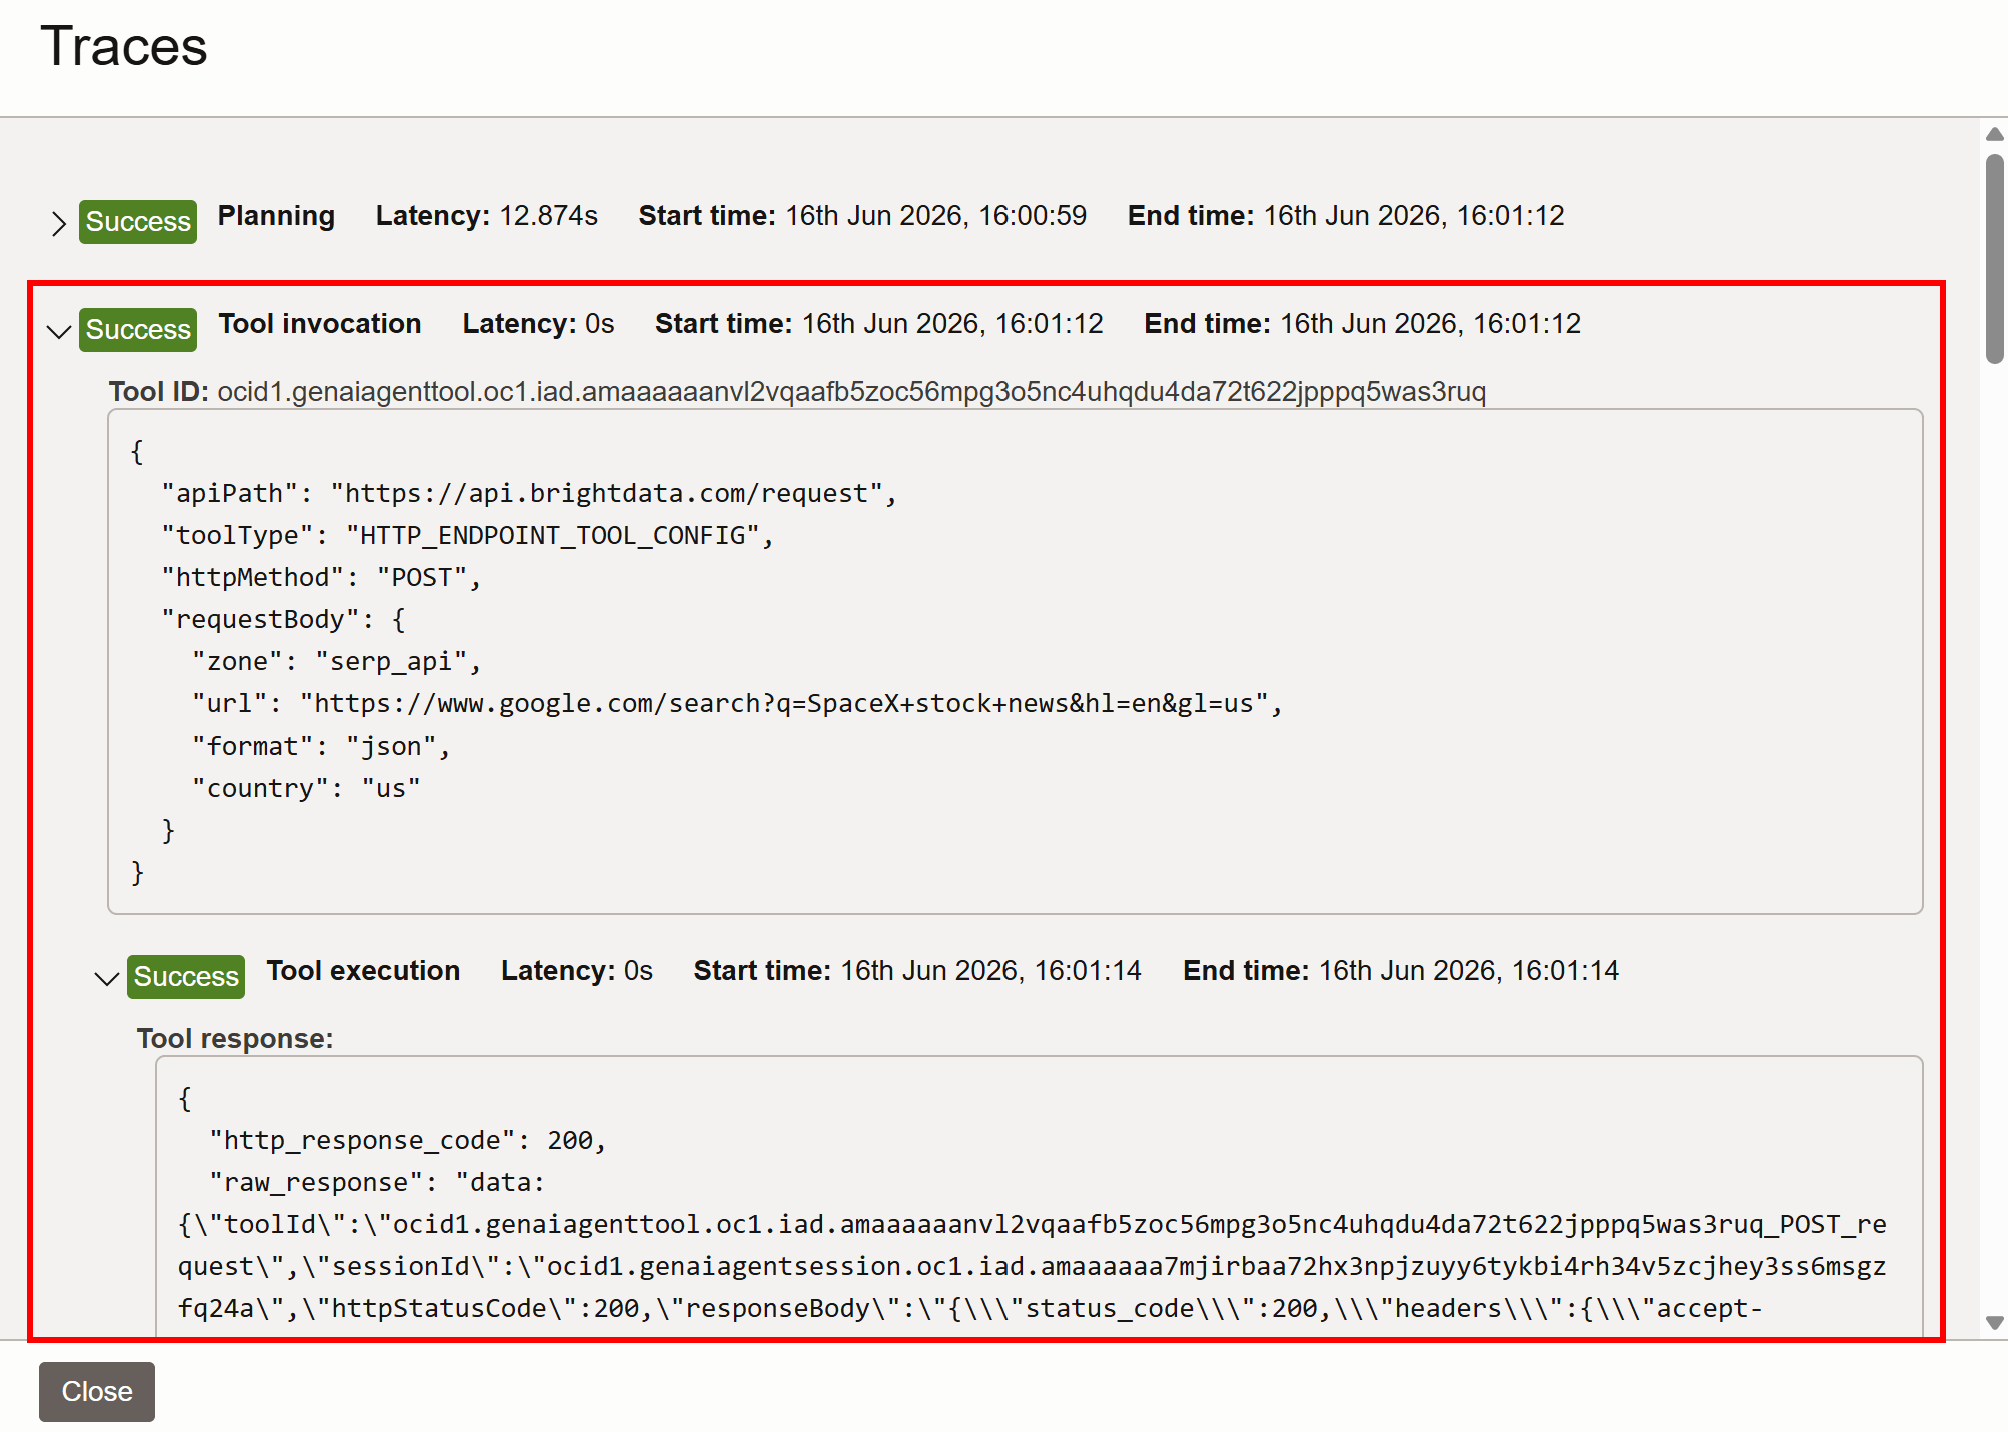Click the Tool invocation Success badge

(138, 330)
